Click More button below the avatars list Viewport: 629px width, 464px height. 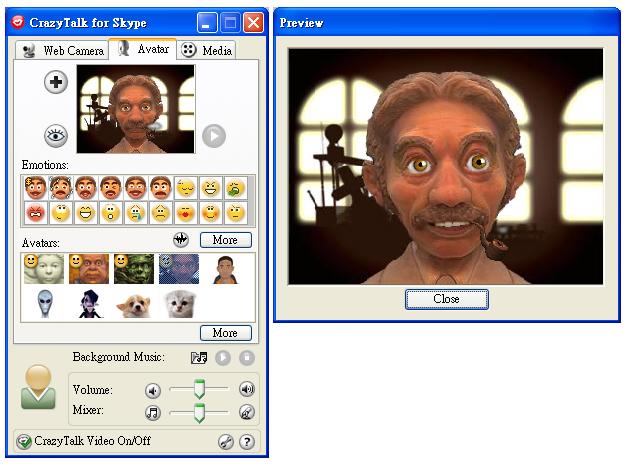pos(226,333)
